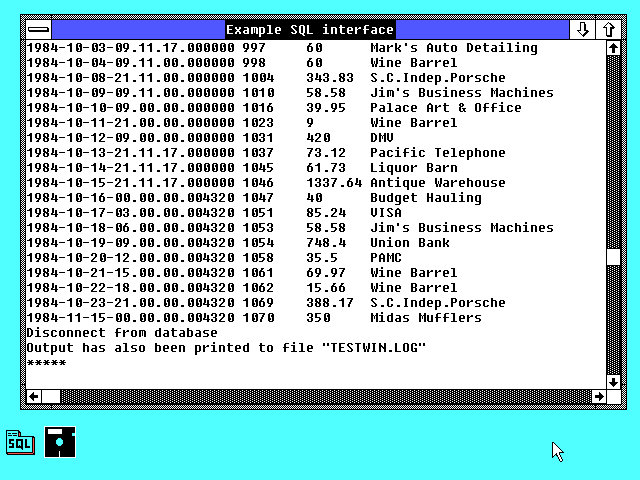Open the SQL minimized icon on desktop
Image resolution: width=640 pixels, height=480 pixels.
(x=20, y=442)
